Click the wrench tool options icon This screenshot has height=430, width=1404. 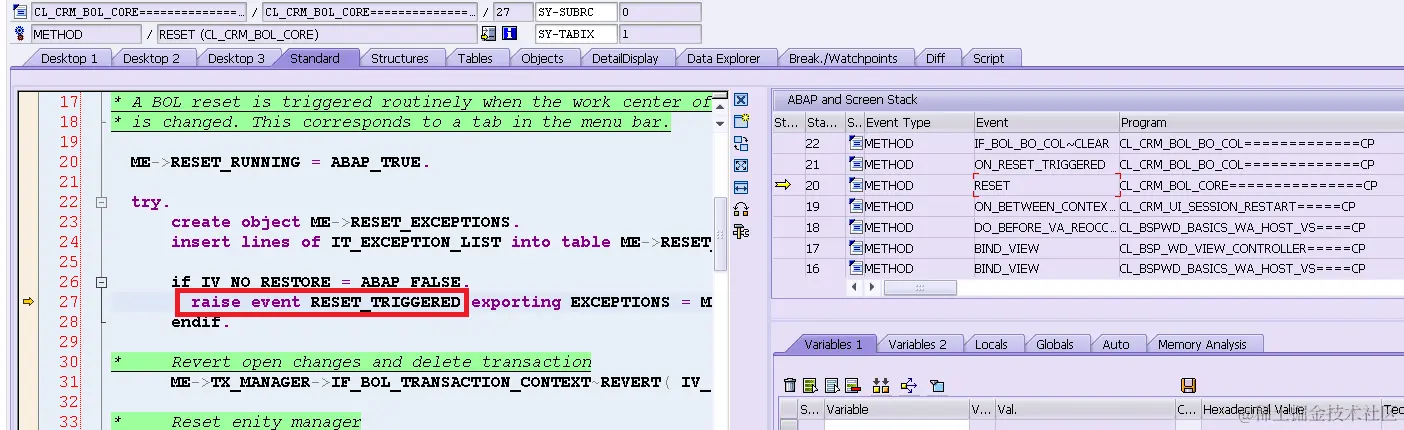tap(741, 231)
